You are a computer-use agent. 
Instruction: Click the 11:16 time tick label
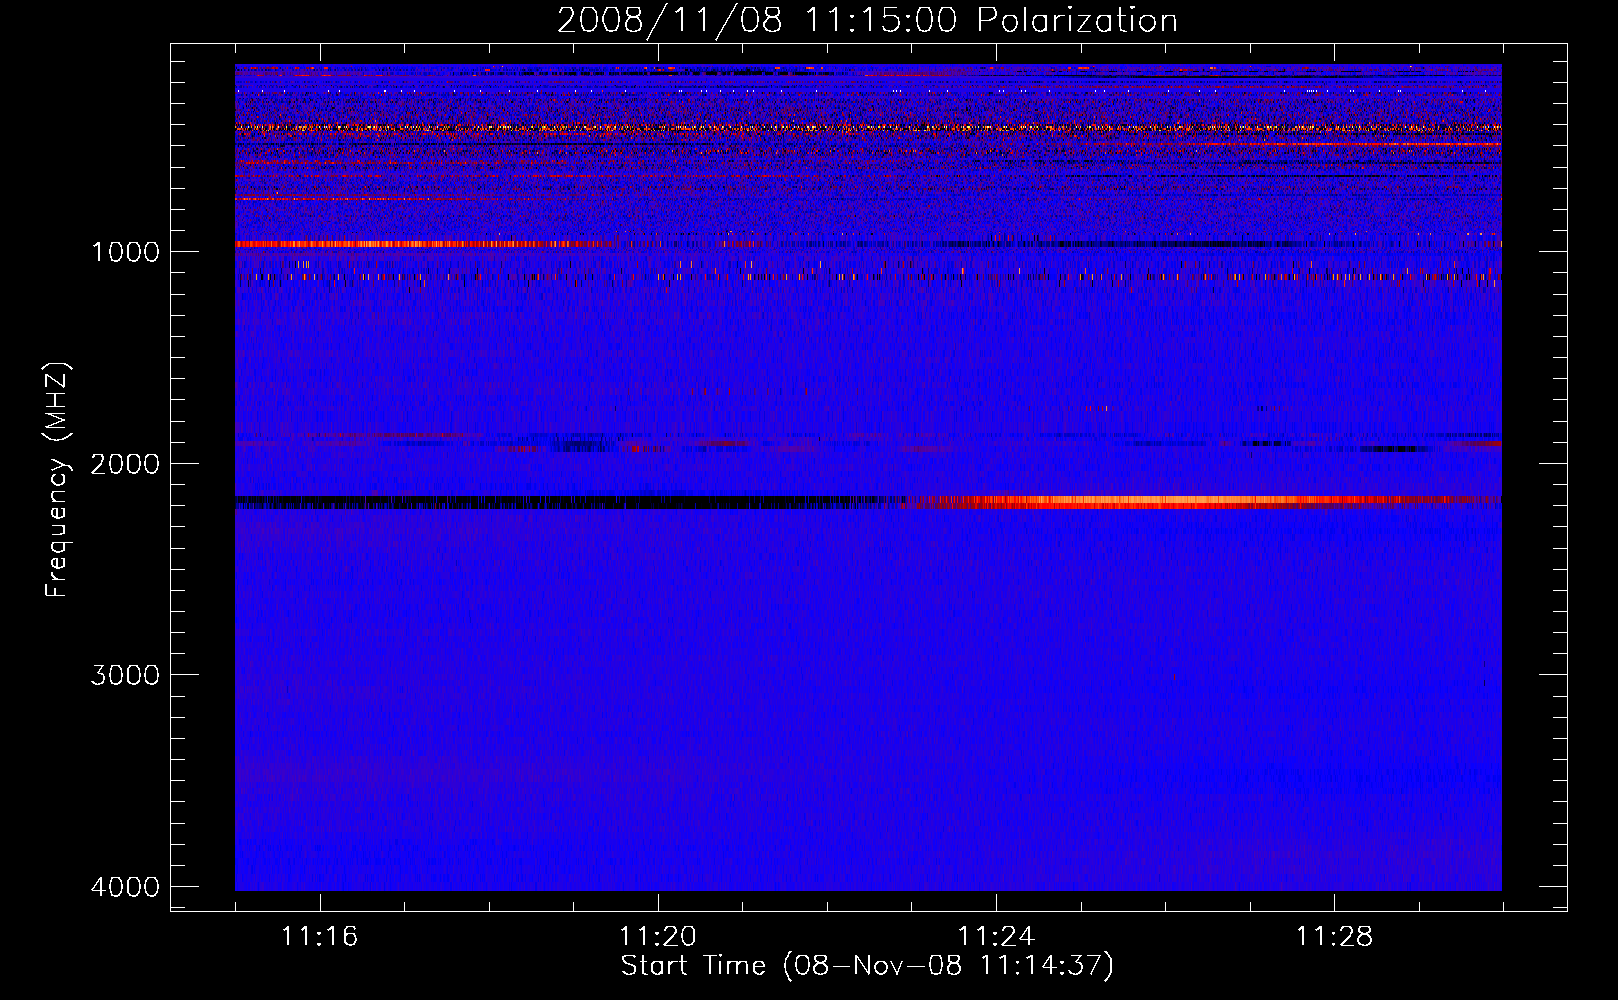click(x=319, y=936)
